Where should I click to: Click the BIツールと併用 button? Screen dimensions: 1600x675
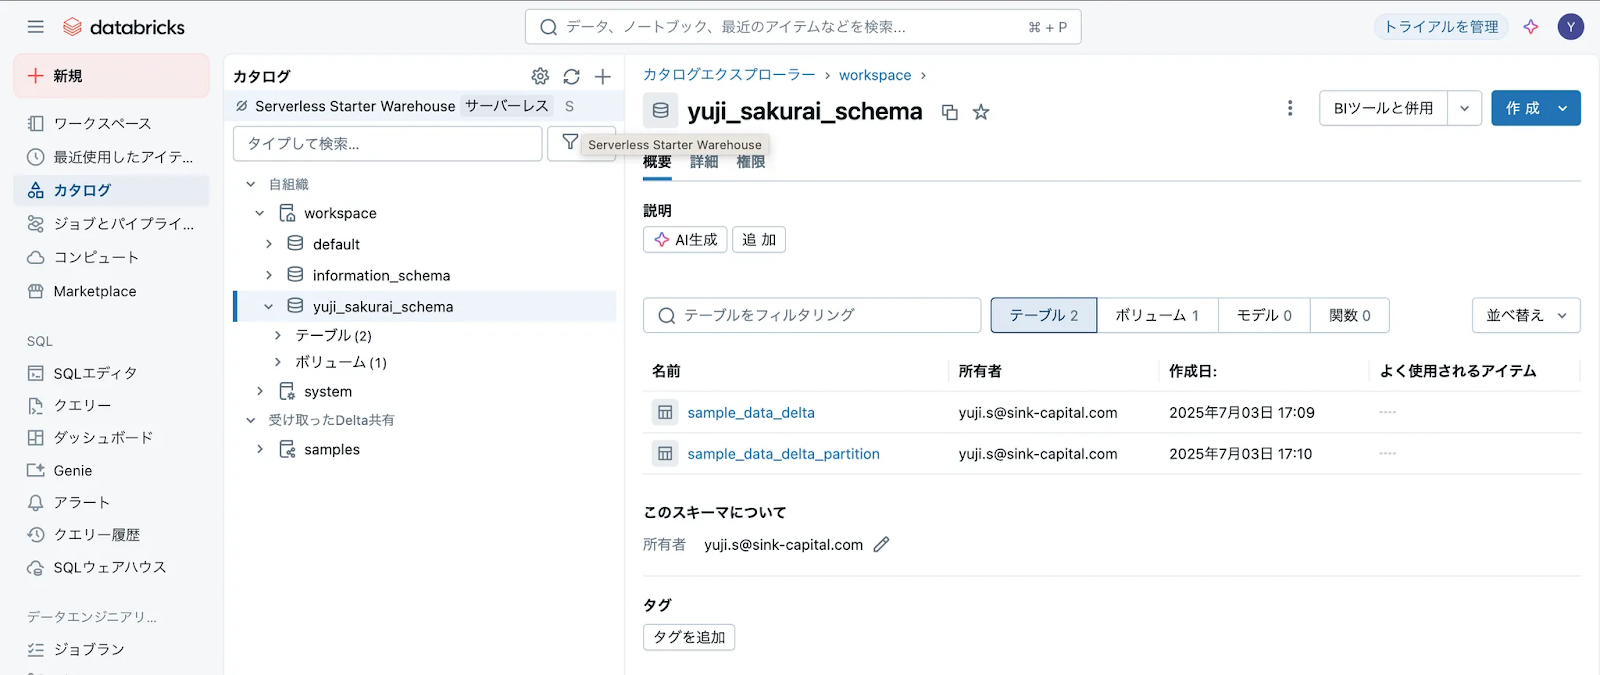click(1384, 108)
